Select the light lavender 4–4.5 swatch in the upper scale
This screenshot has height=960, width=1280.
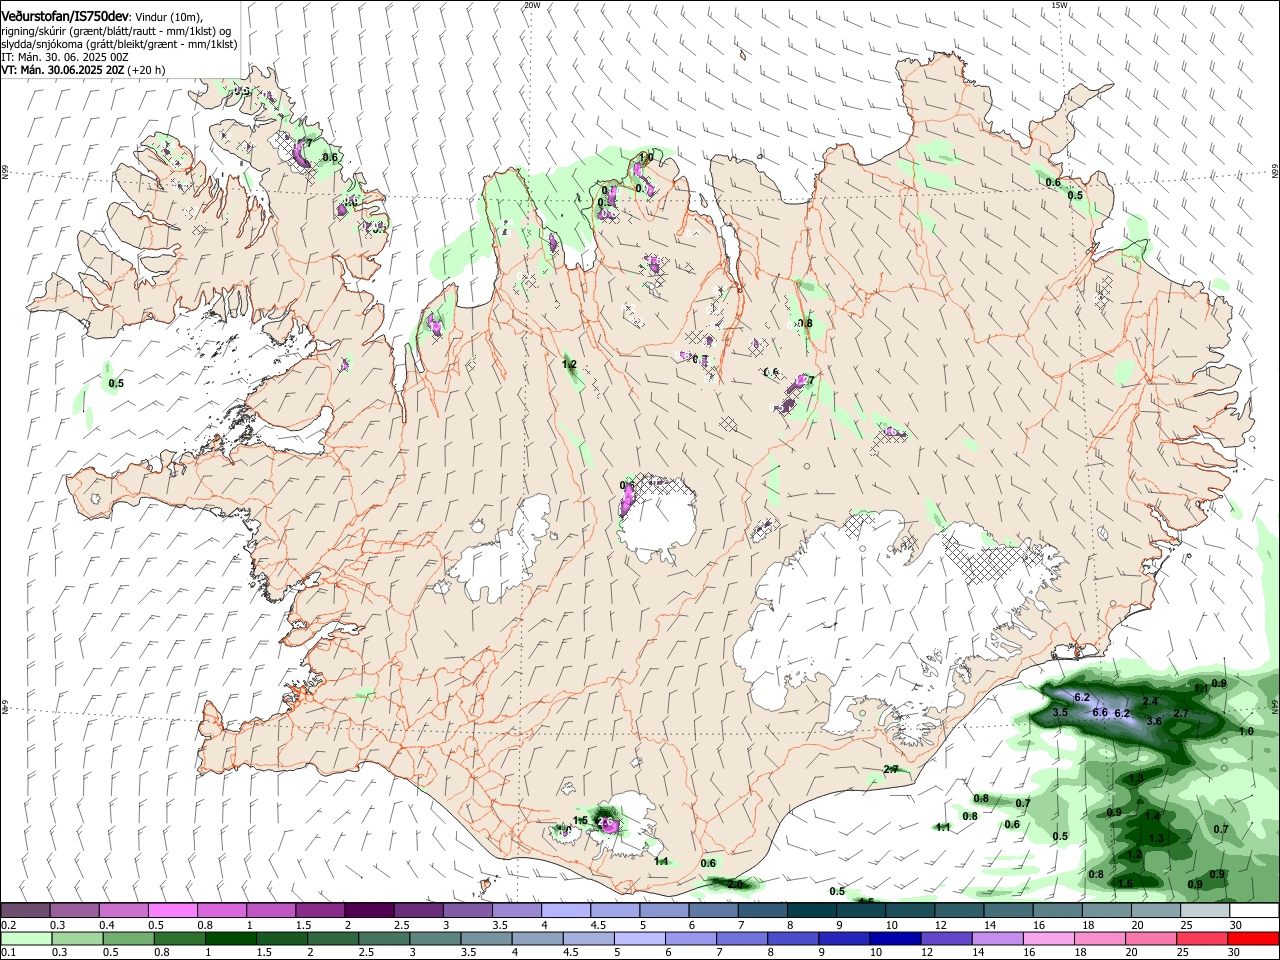coord(566,910)
